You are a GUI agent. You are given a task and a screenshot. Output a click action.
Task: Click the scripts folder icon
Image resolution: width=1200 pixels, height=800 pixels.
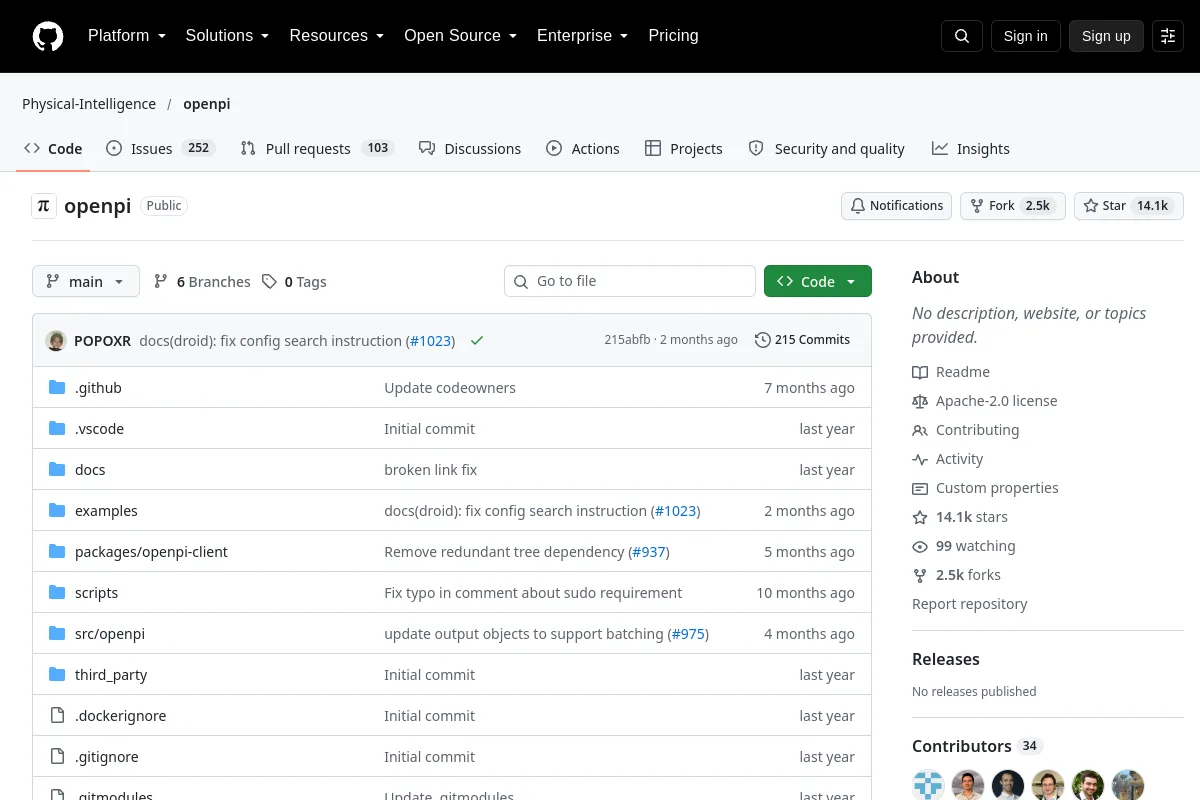coord(57,593)
